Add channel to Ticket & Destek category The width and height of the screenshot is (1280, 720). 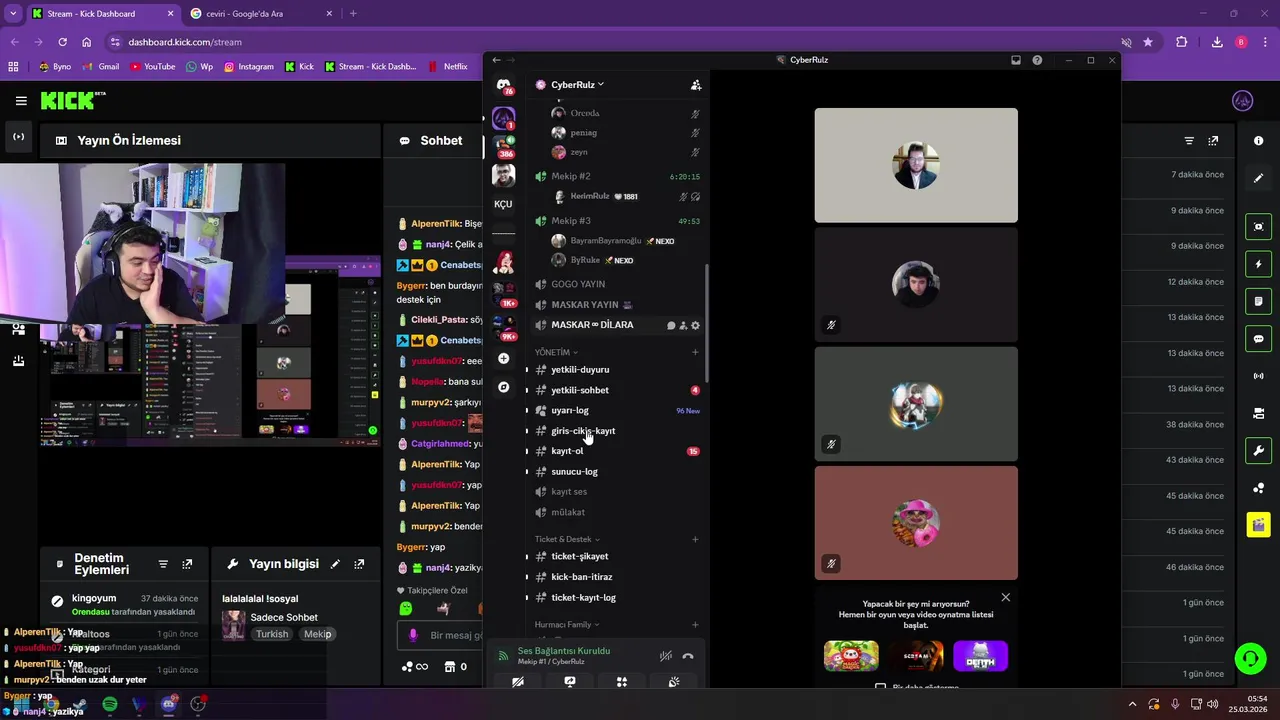pyautogui.click(x=696, y=540)
